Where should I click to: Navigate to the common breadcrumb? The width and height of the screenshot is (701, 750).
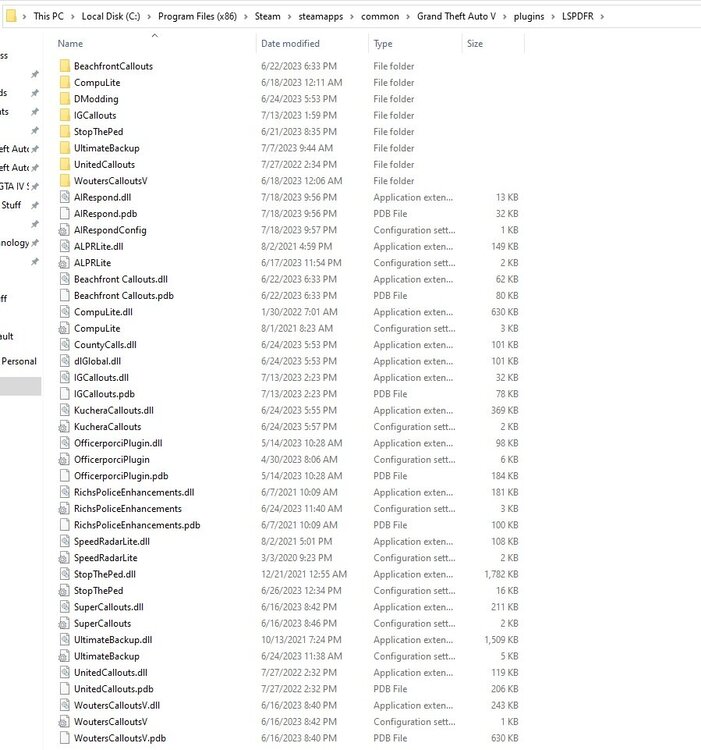pyautogui.click(x=380, y=16)
